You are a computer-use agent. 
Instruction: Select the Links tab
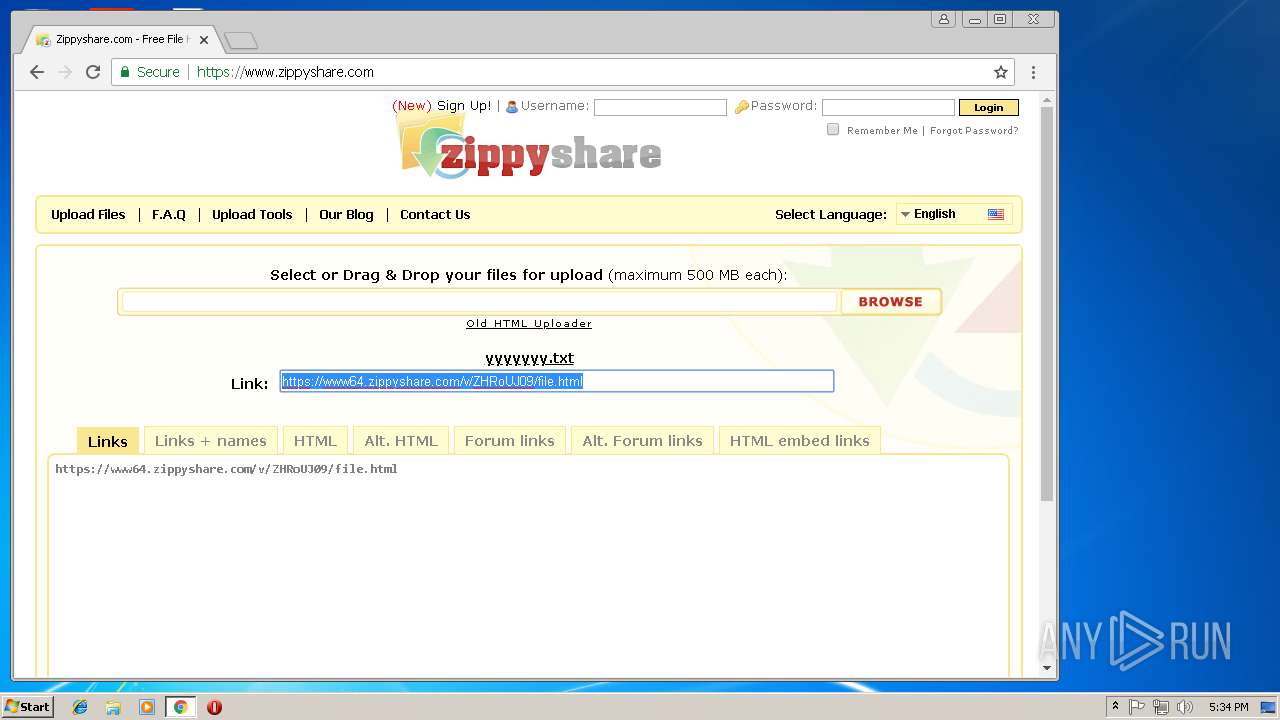tap(107, 441)
